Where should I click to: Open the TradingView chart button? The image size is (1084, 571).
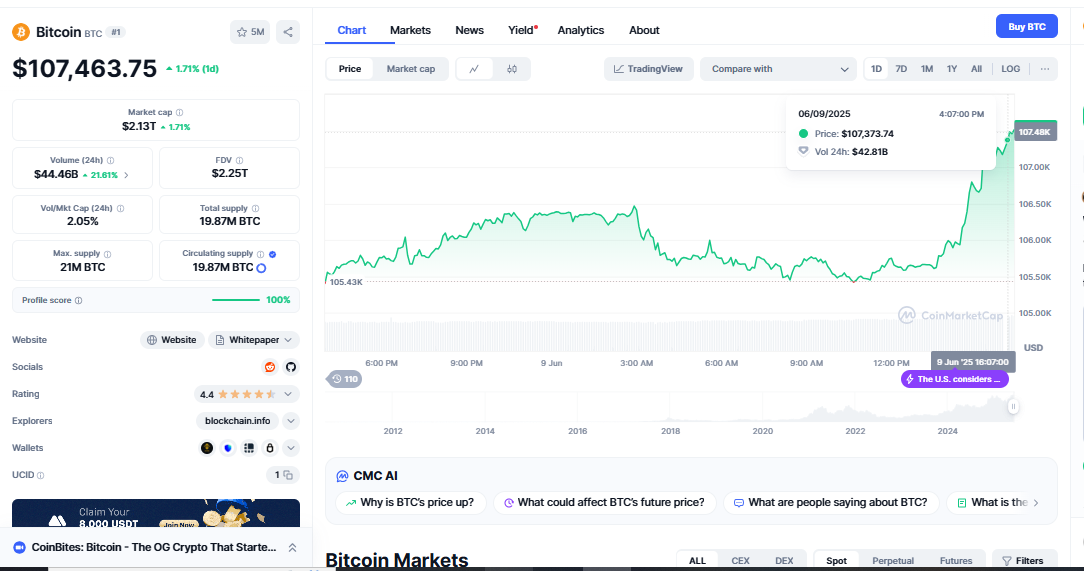(x=648, y=68)
